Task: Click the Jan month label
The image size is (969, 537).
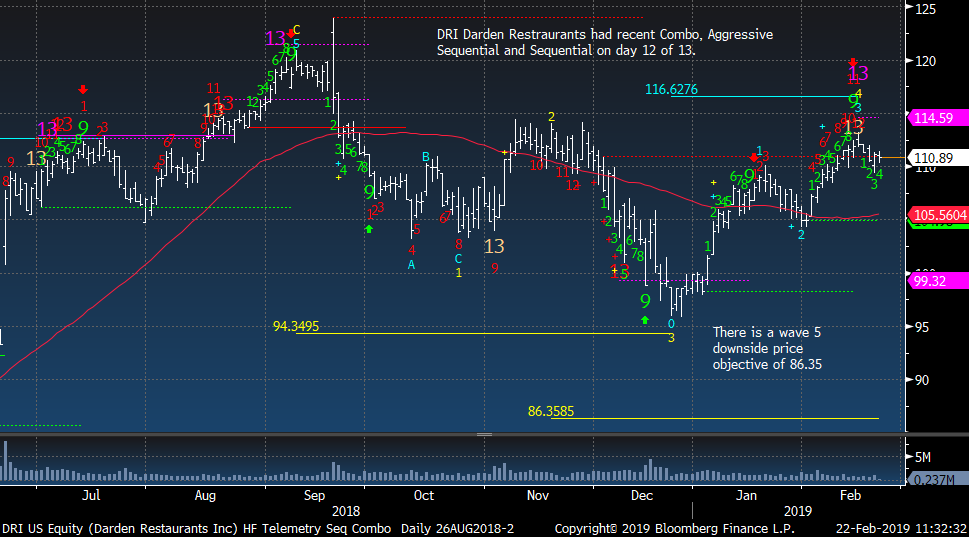Action: 746,496
